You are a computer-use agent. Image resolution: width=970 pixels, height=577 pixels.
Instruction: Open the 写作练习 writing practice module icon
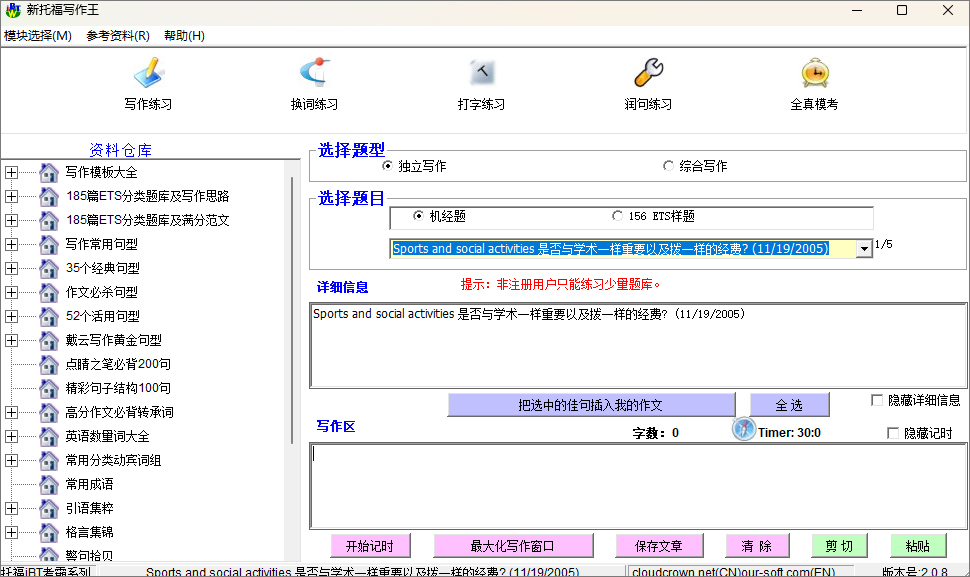point(148,73)
